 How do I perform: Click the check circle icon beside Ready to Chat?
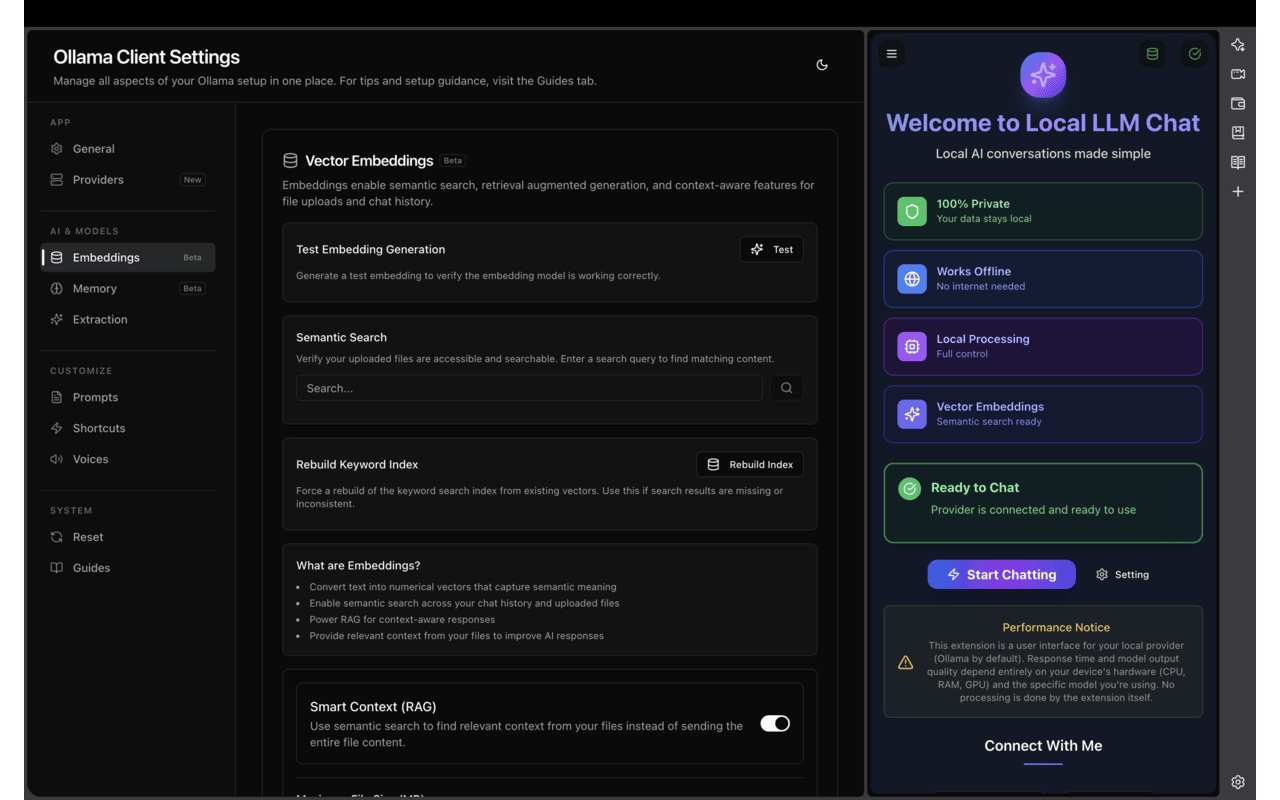coord(910,489)
